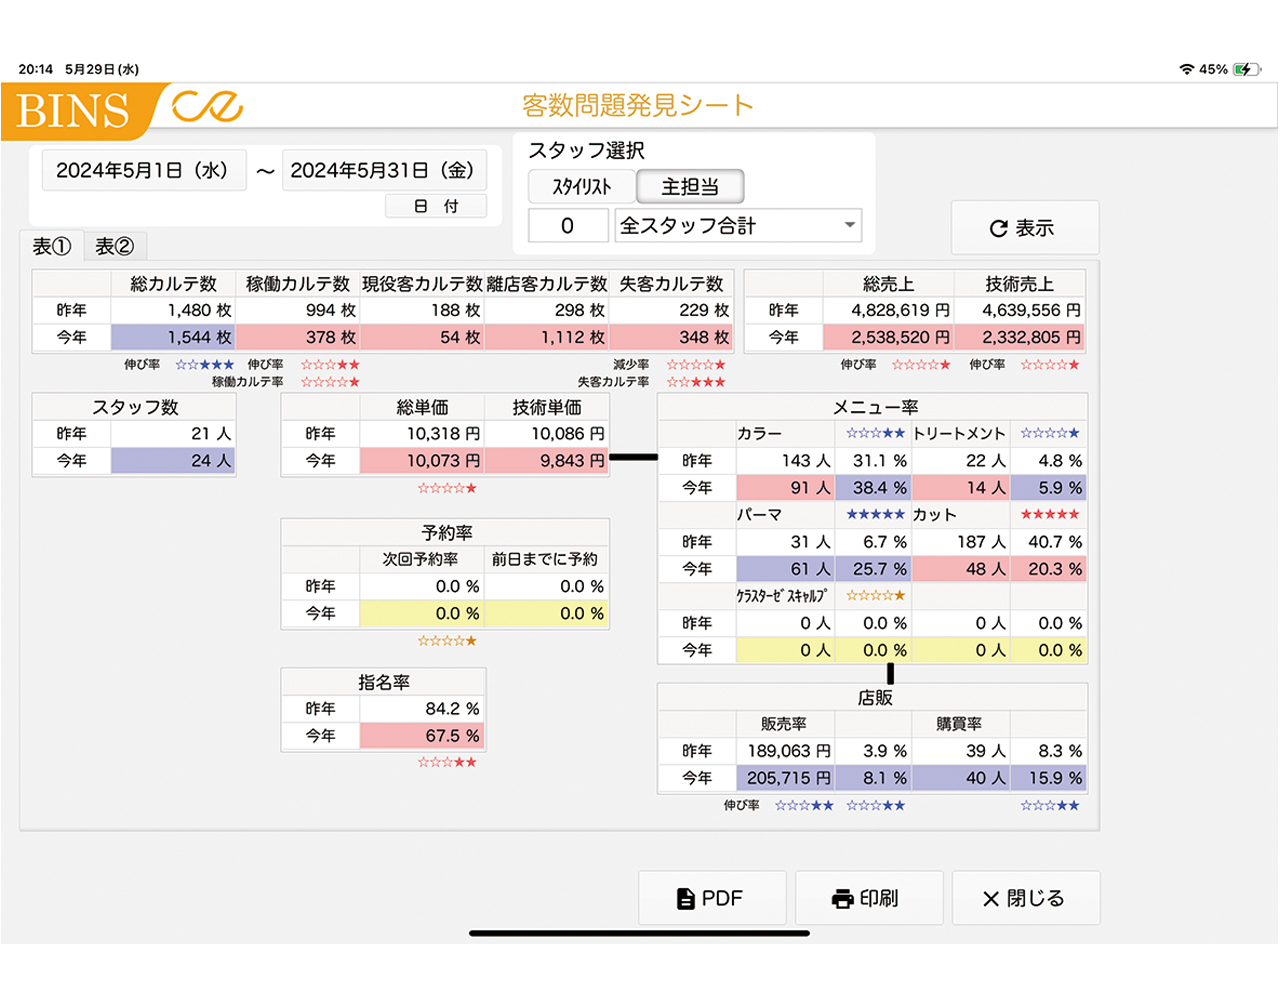Click the 店販 value 205,715 円
1280x999 pixels.
785,778
